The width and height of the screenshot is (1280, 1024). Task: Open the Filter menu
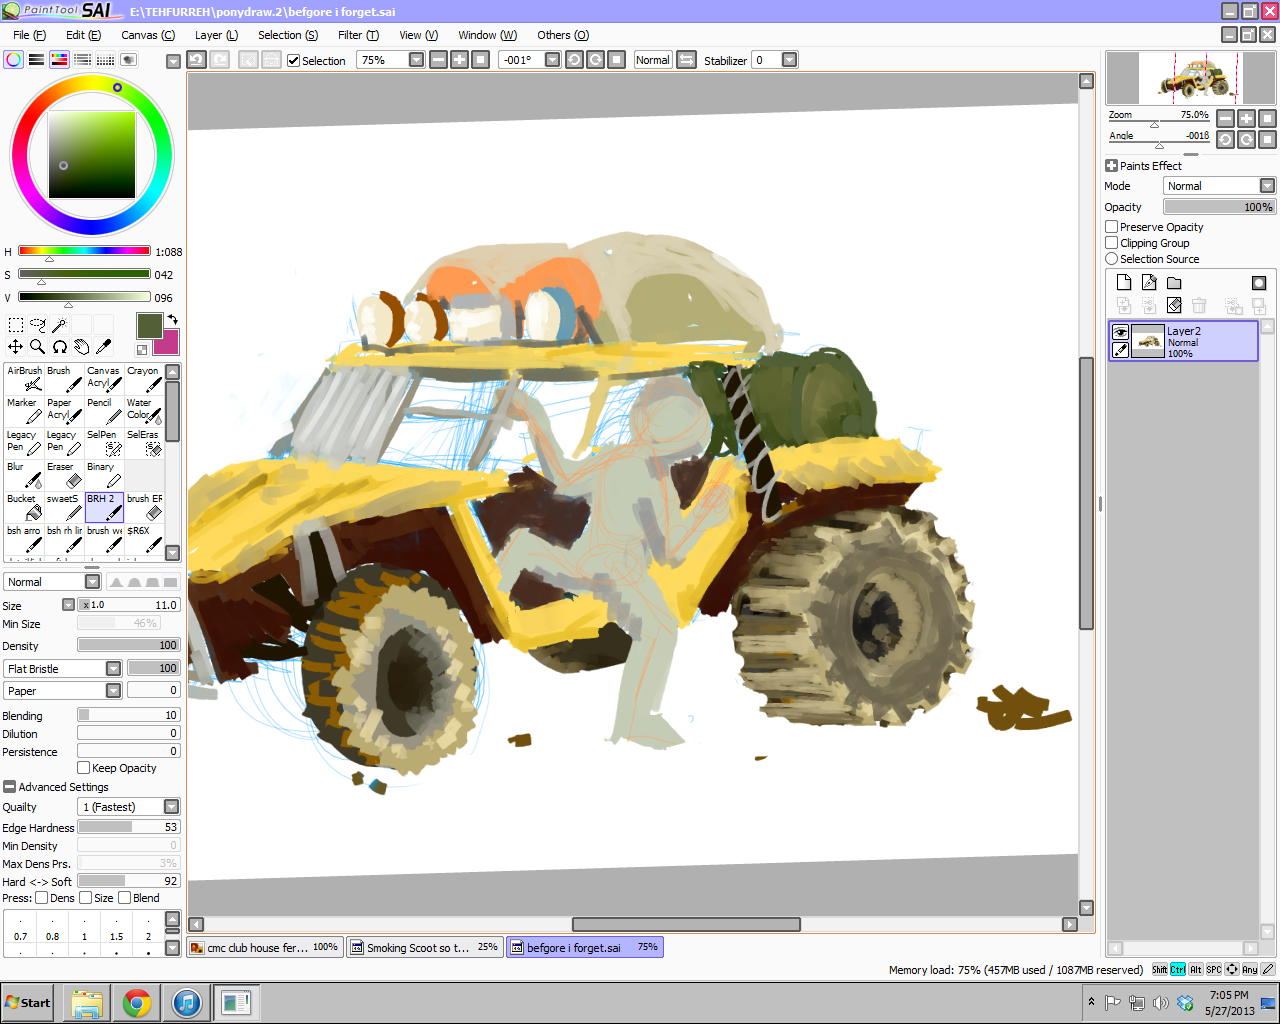tap(357, 35)
